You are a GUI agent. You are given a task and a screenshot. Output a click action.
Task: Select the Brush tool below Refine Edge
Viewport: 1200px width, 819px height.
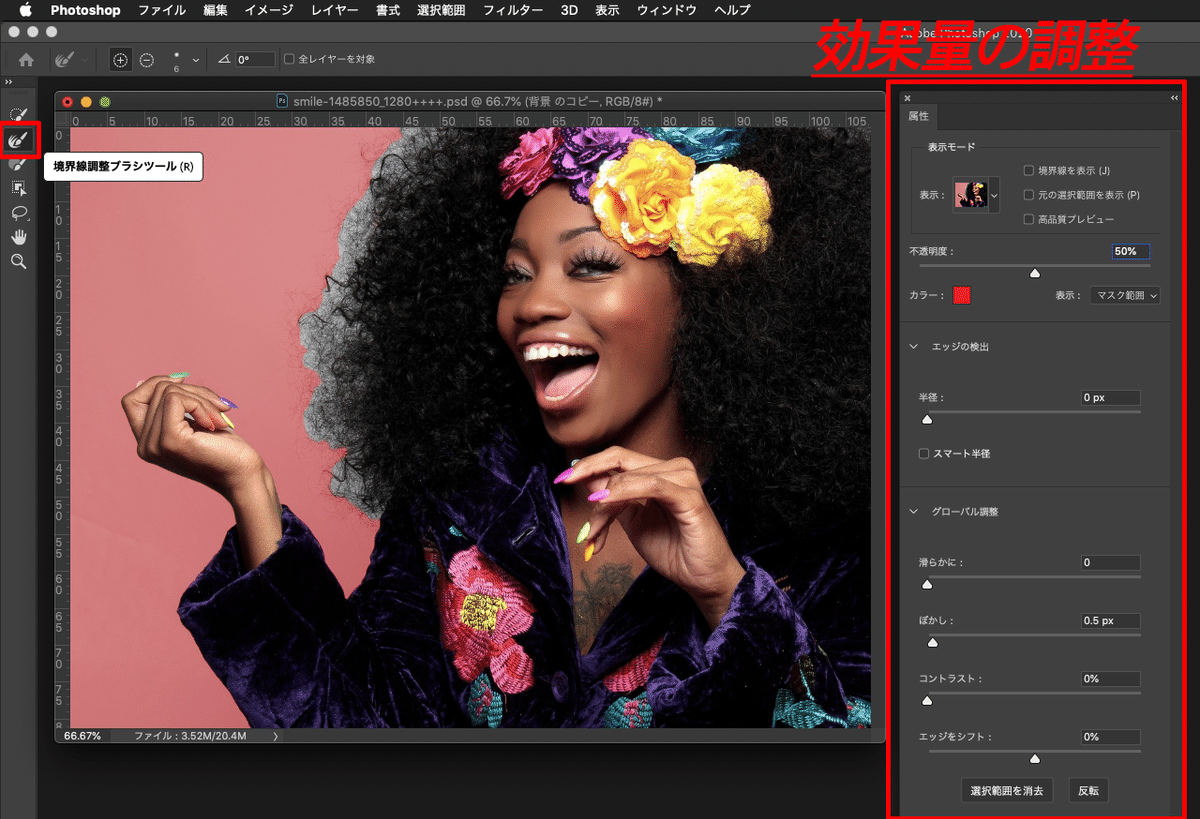[18, 164]
